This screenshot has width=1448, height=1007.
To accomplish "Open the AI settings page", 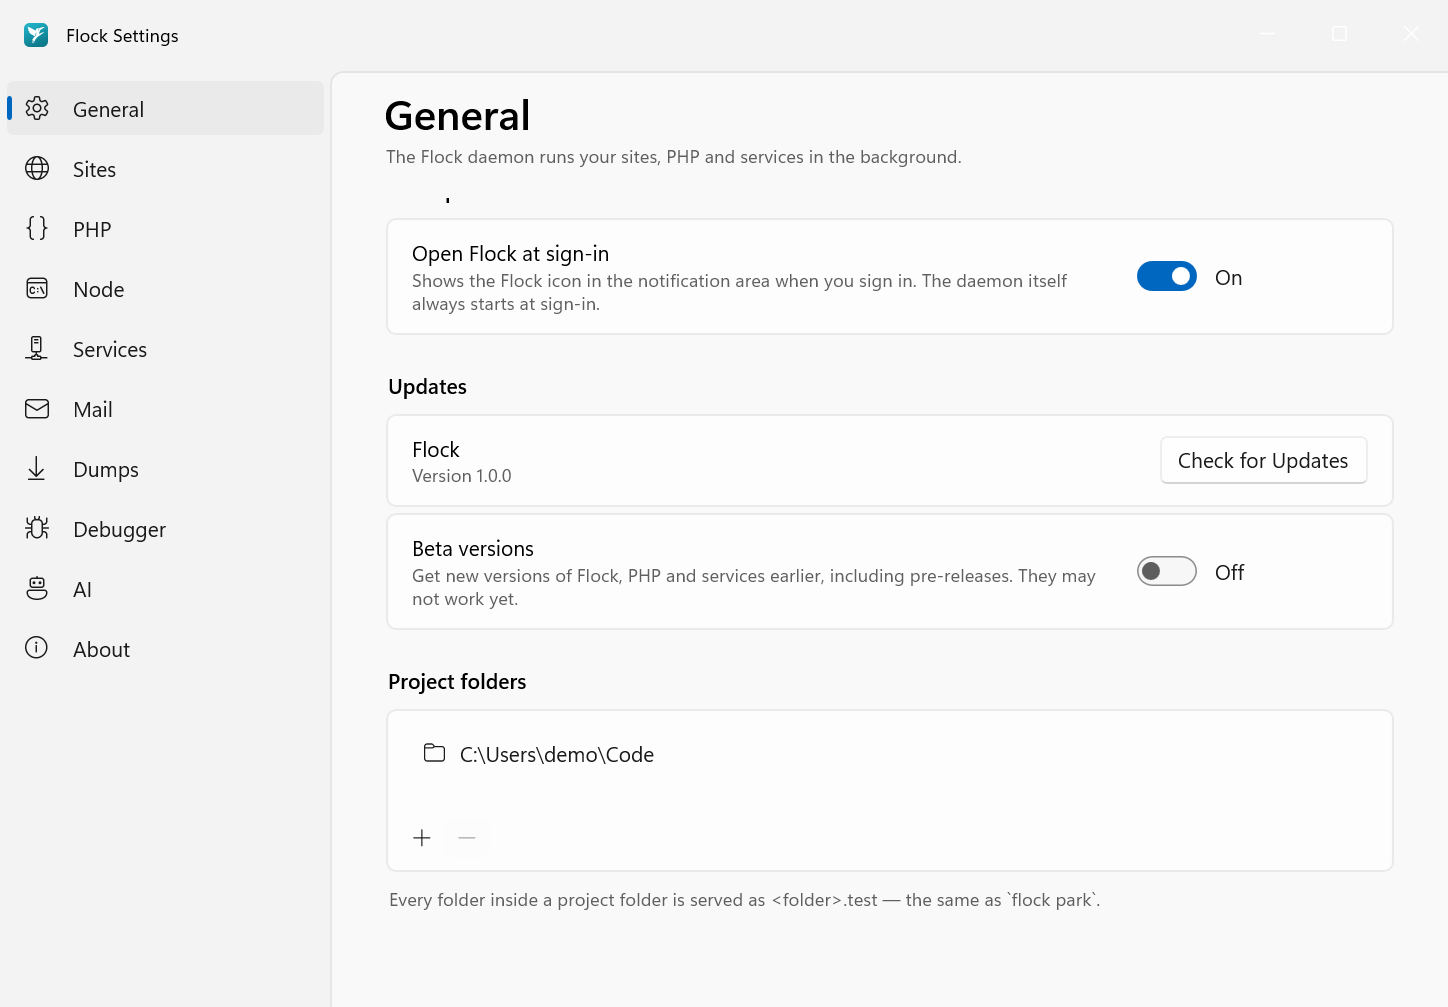I will 166,589.
